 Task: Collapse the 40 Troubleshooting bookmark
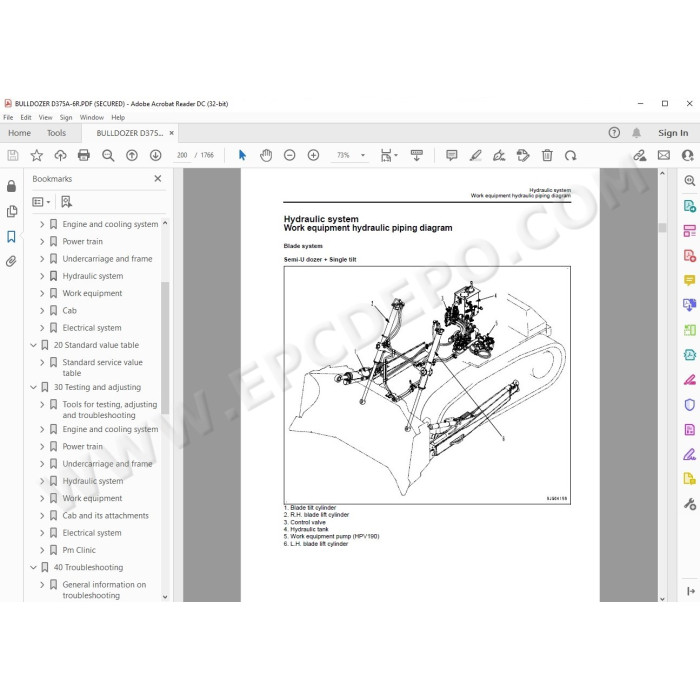33,567
